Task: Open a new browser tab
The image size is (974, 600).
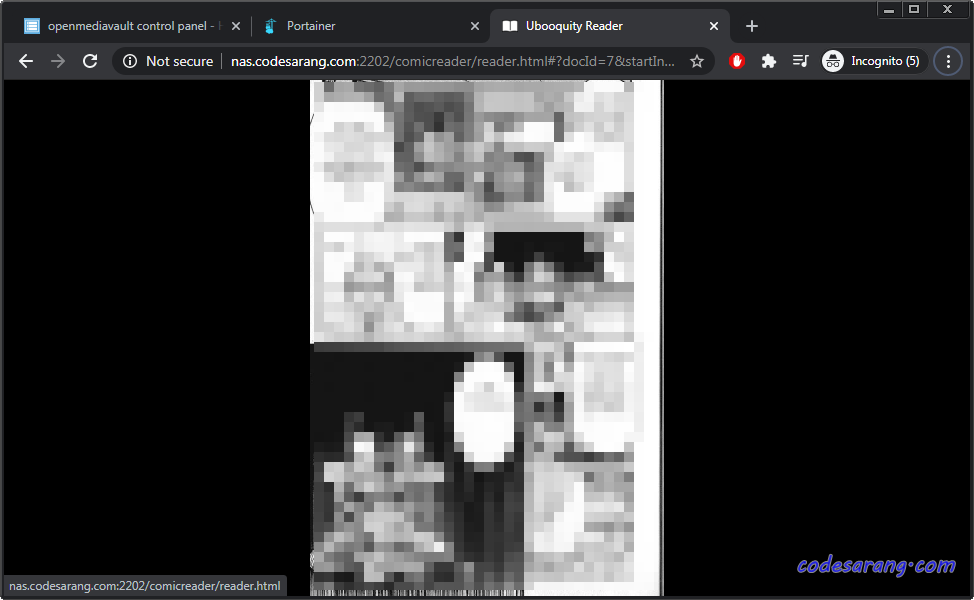Action: click(752, 26)
